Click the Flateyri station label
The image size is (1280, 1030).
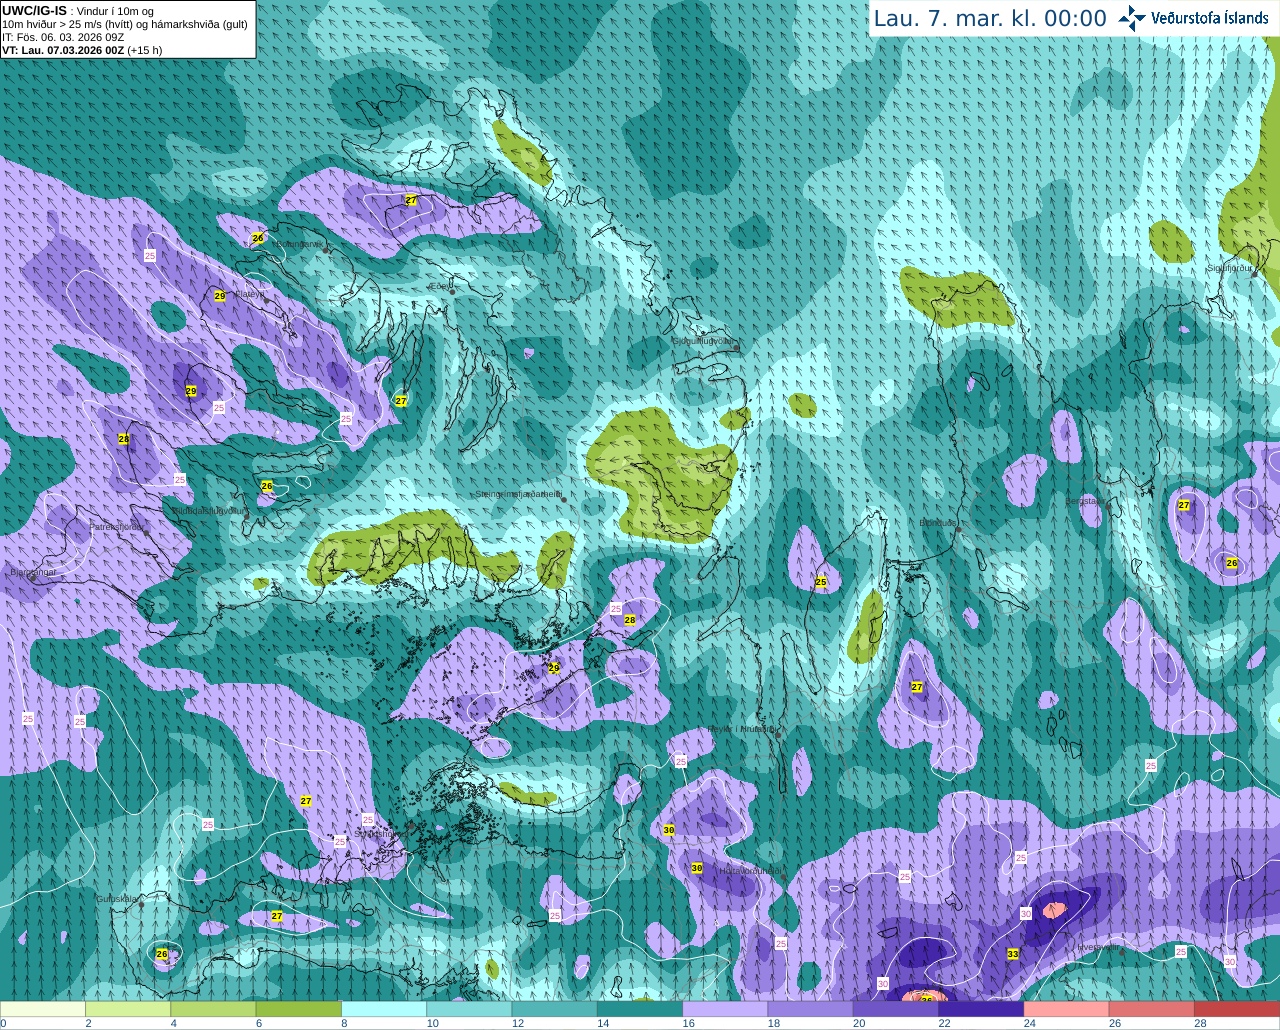pos(250,294)
